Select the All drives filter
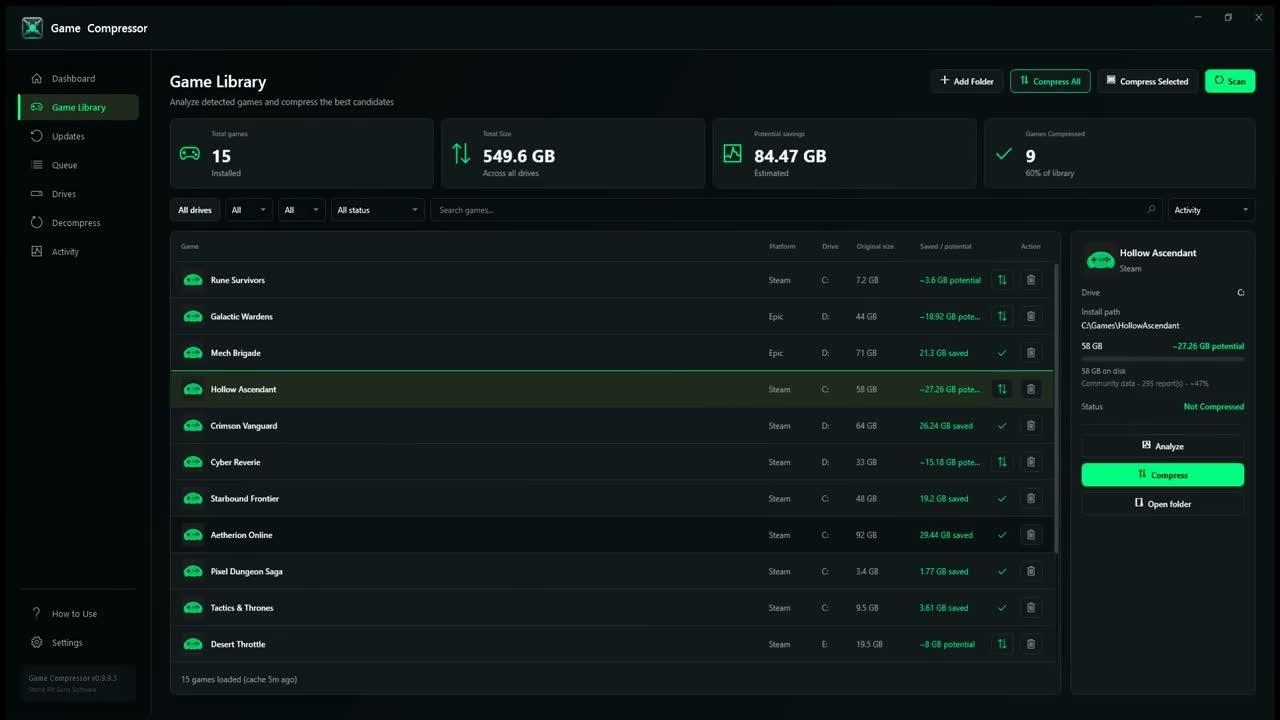This screenshot has width=1280, height=720. pyautogui.click(x=195, y=210)
